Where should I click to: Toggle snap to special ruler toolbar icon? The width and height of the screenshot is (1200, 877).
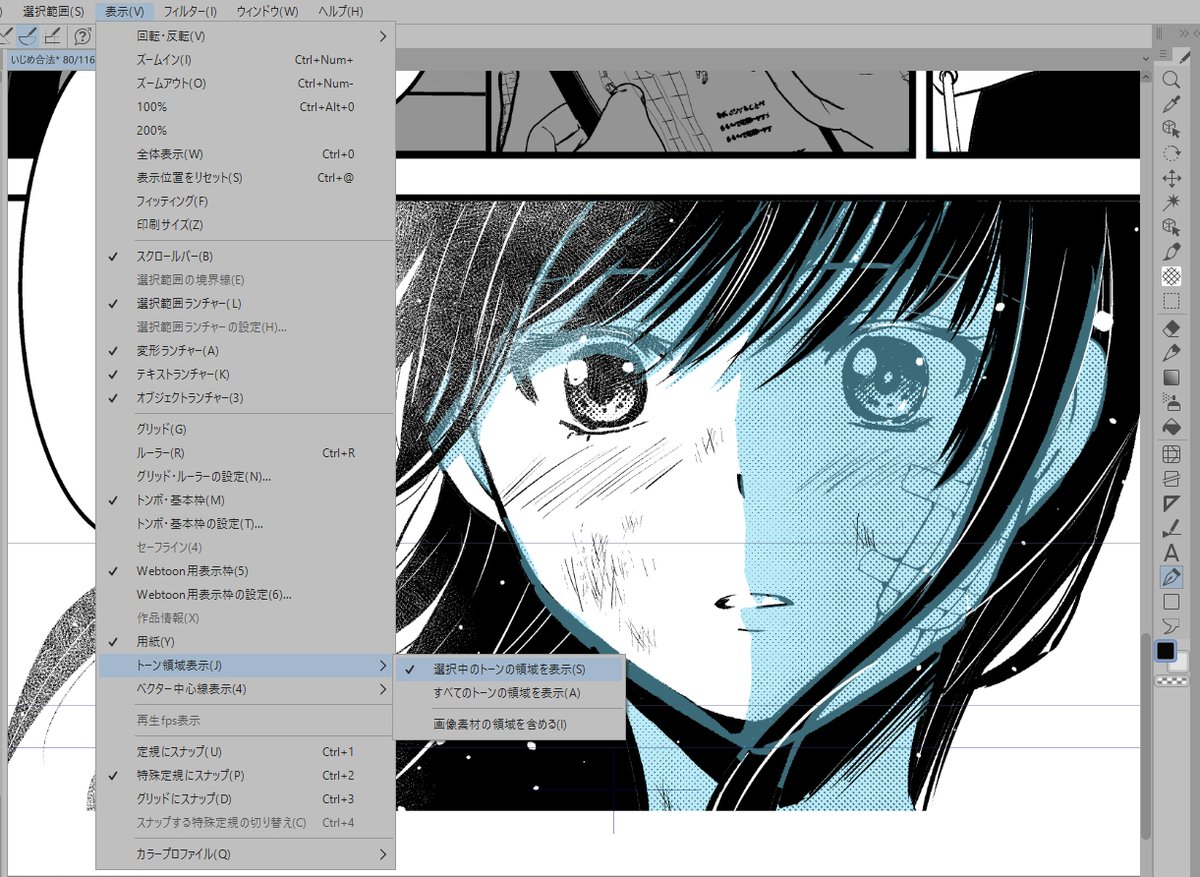(28, 36)
